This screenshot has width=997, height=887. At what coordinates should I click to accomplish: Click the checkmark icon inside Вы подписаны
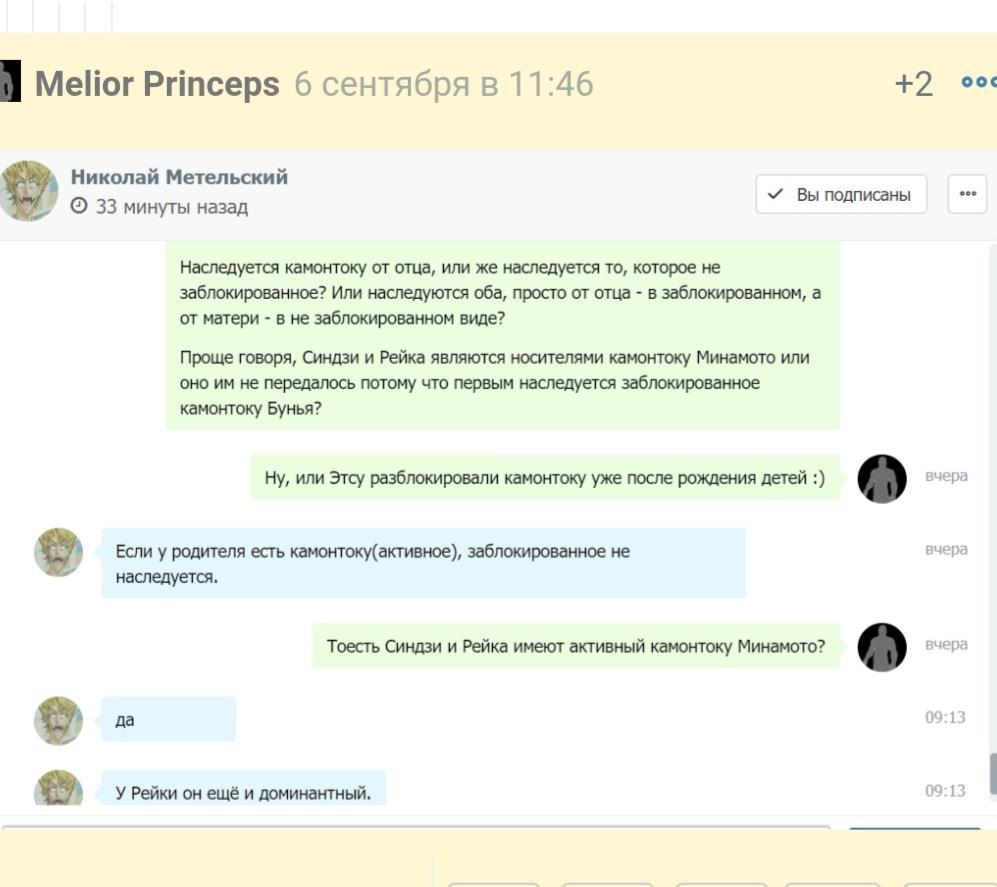[775, 193]
